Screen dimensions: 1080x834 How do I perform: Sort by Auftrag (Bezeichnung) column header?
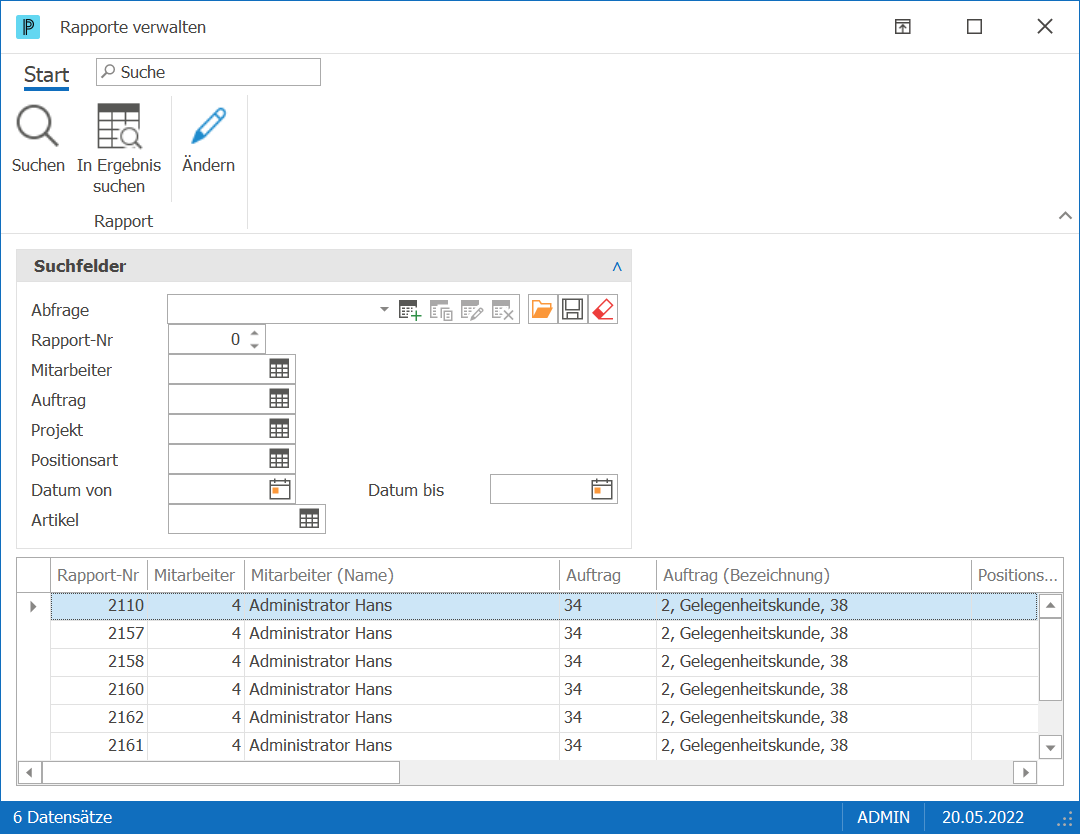(x=813, y=575)
